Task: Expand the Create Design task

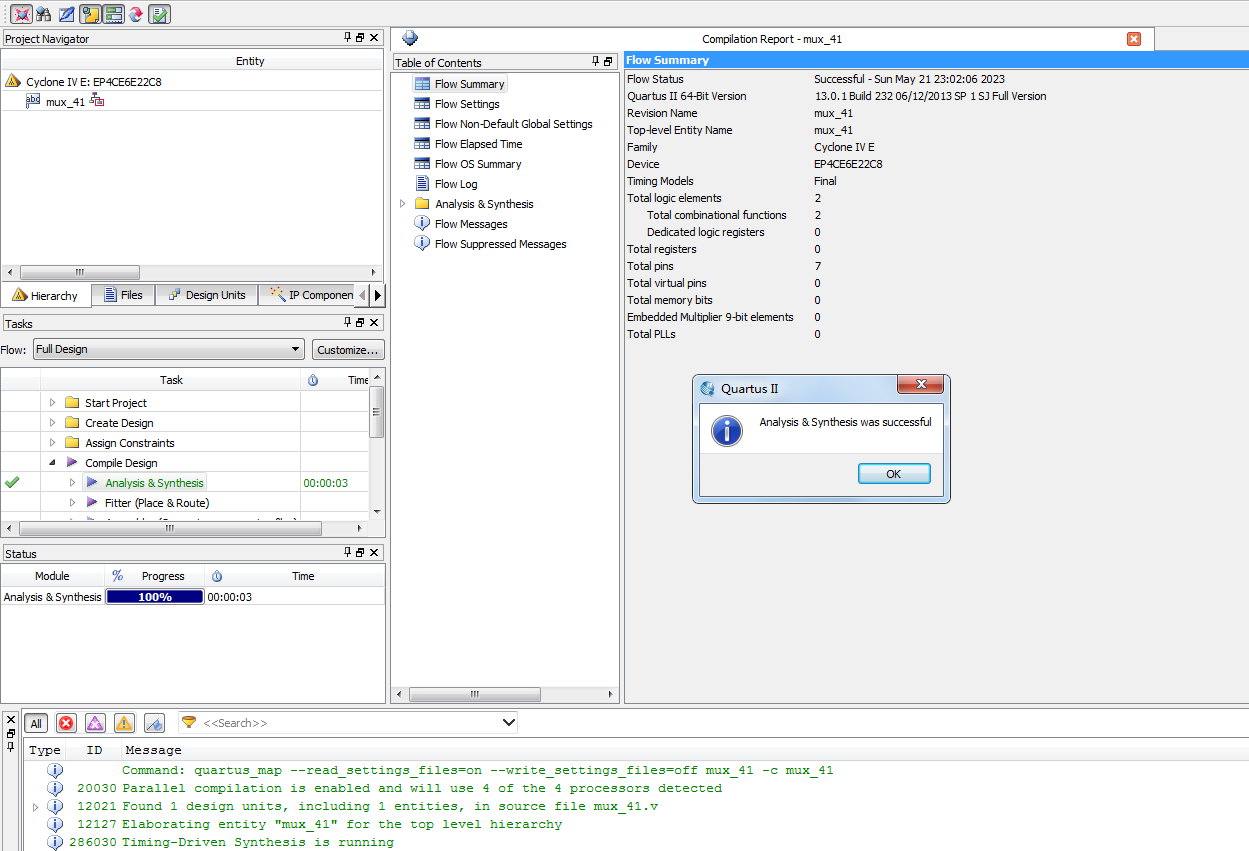Action: click(52, 423)
